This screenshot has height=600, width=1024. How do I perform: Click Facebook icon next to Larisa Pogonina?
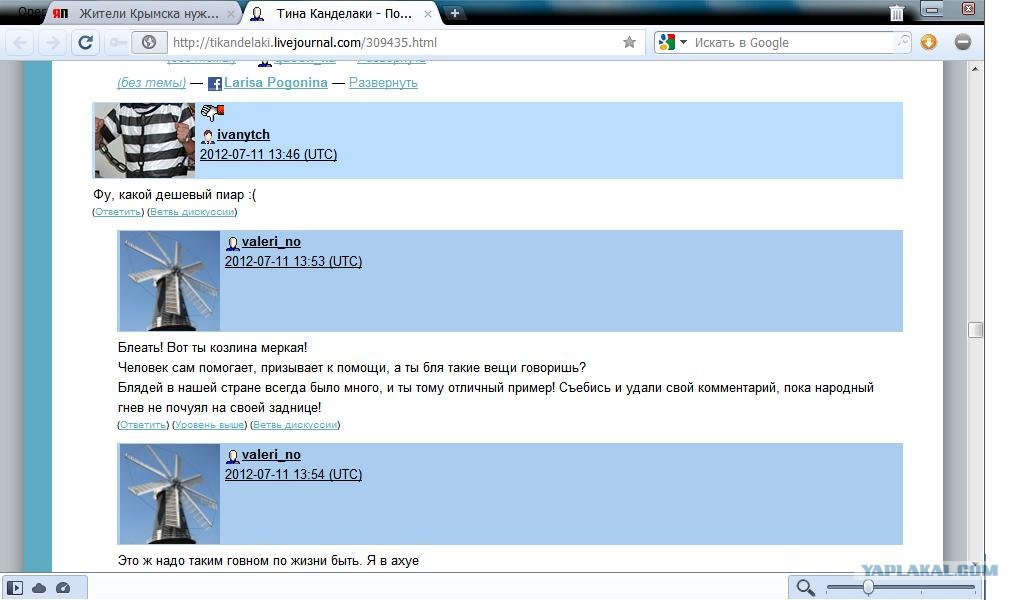214,84
